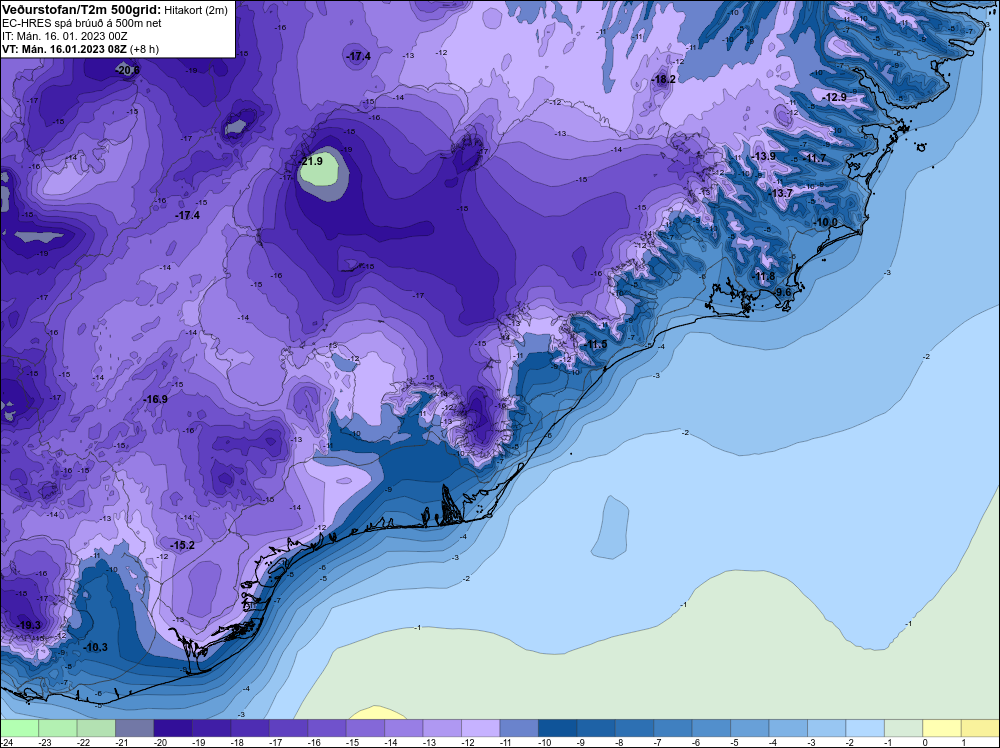Click the -15.2 temperature value
1000x748 pixels.
click(x=182, y=545)
